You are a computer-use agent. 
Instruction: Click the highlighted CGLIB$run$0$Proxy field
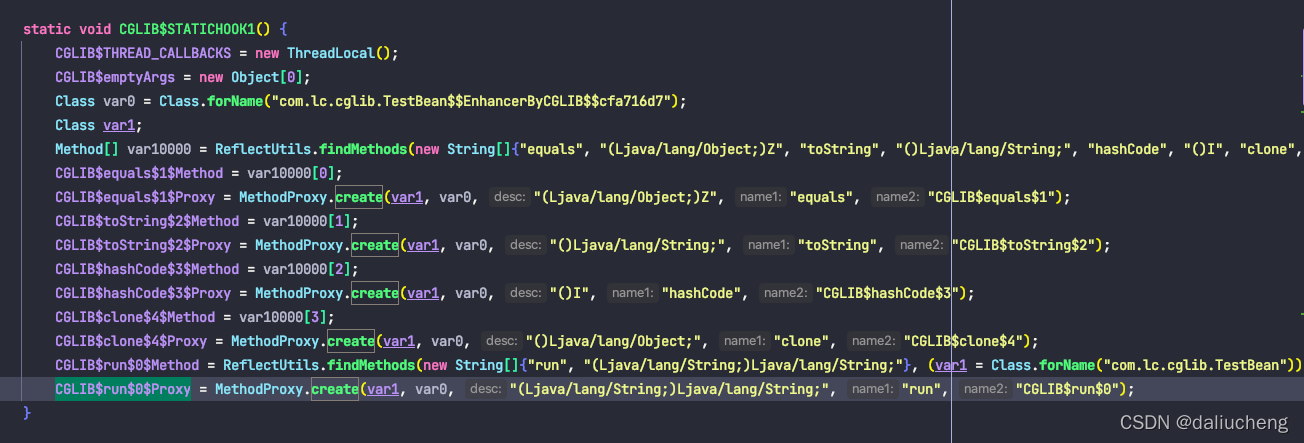click(x=123, y=389)
